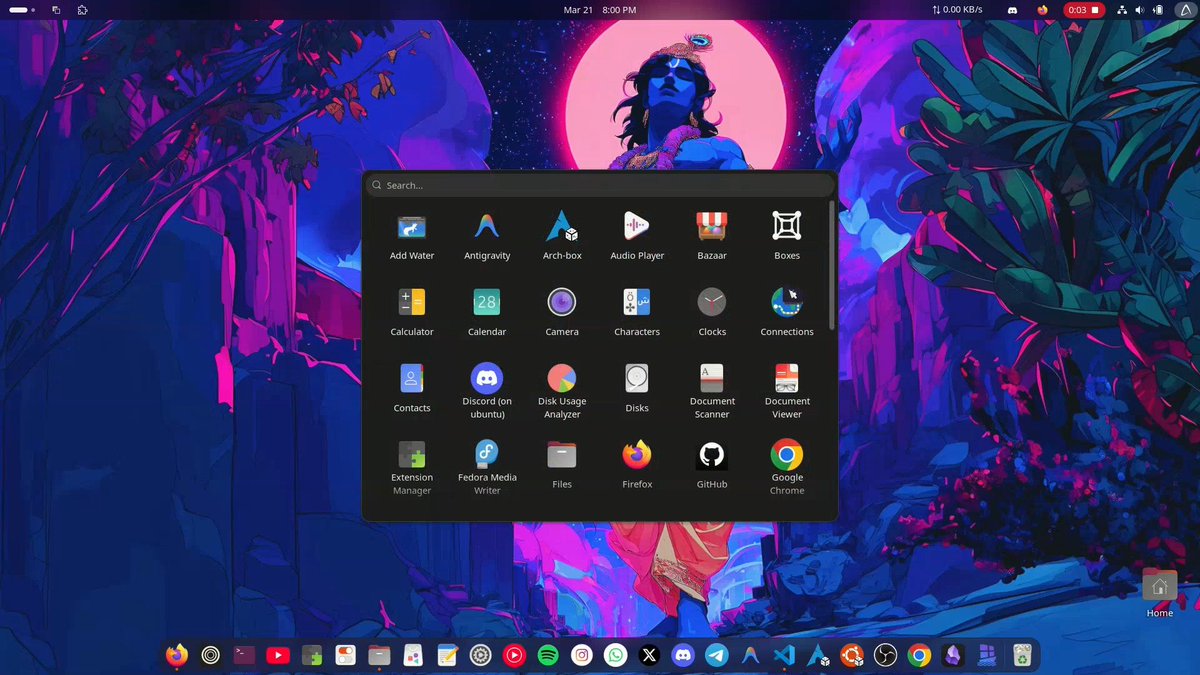Open the Disks app
Image resolution: width=1200 pixels, height=675 pixels.
click(637, 388)
